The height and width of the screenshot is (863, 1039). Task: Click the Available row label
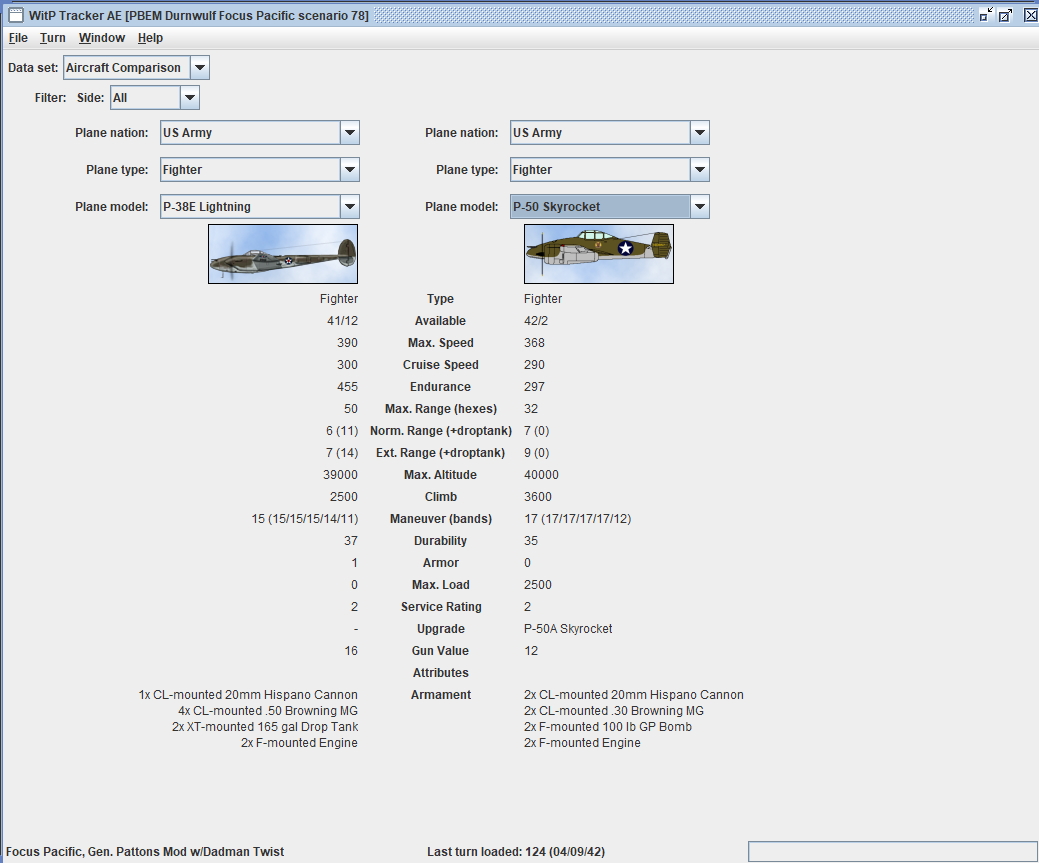point(441,321)
